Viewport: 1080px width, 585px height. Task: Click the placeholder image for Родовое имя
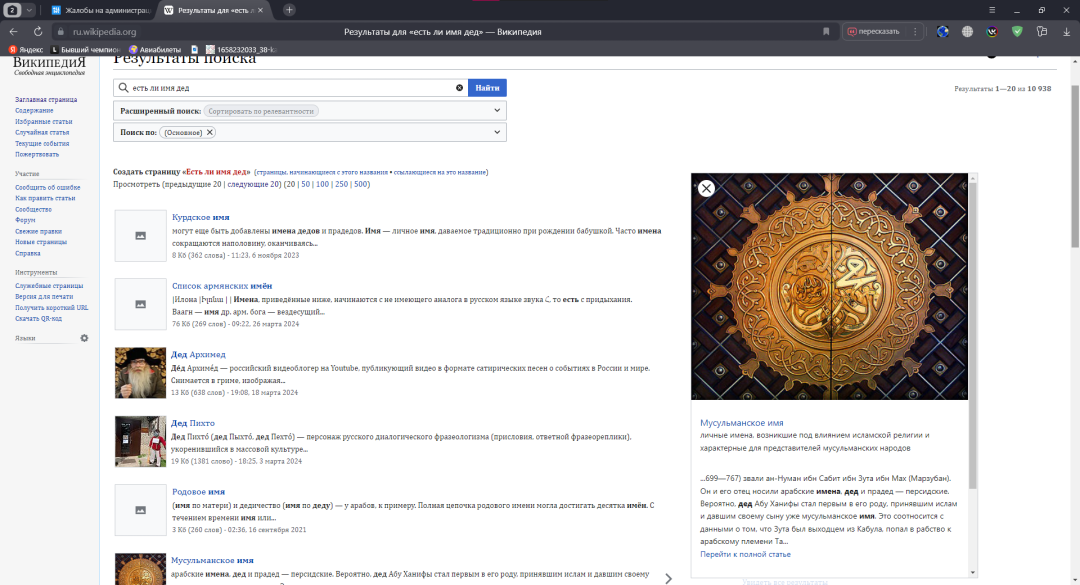(x=141, y=510)
